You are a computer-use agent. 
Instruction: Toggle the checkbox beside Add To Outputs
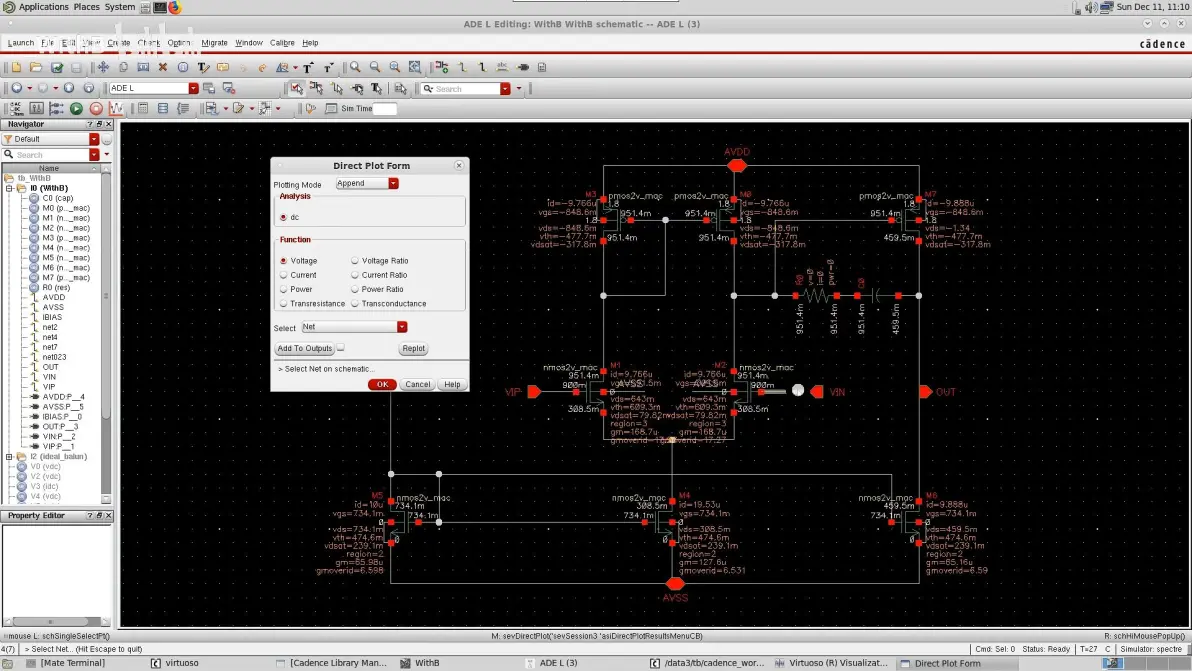pos(341,348)
